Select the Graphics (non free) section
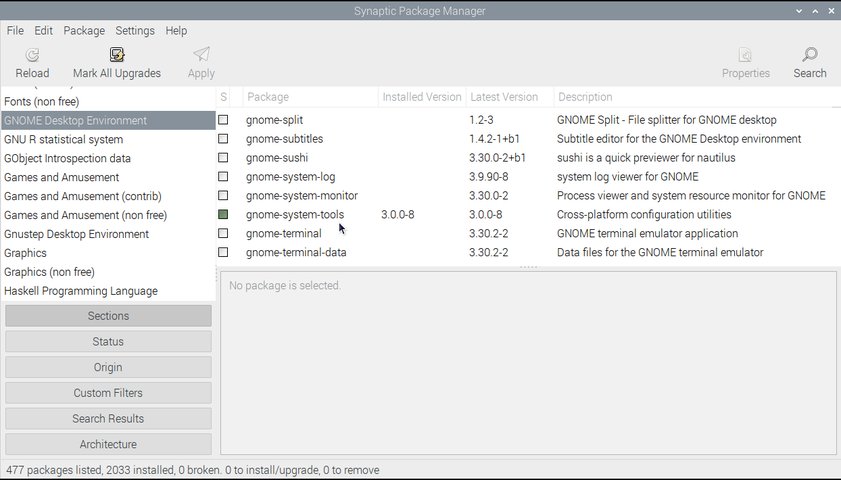The width and height of the screenshot is (841, 480). tap(108, 272)
